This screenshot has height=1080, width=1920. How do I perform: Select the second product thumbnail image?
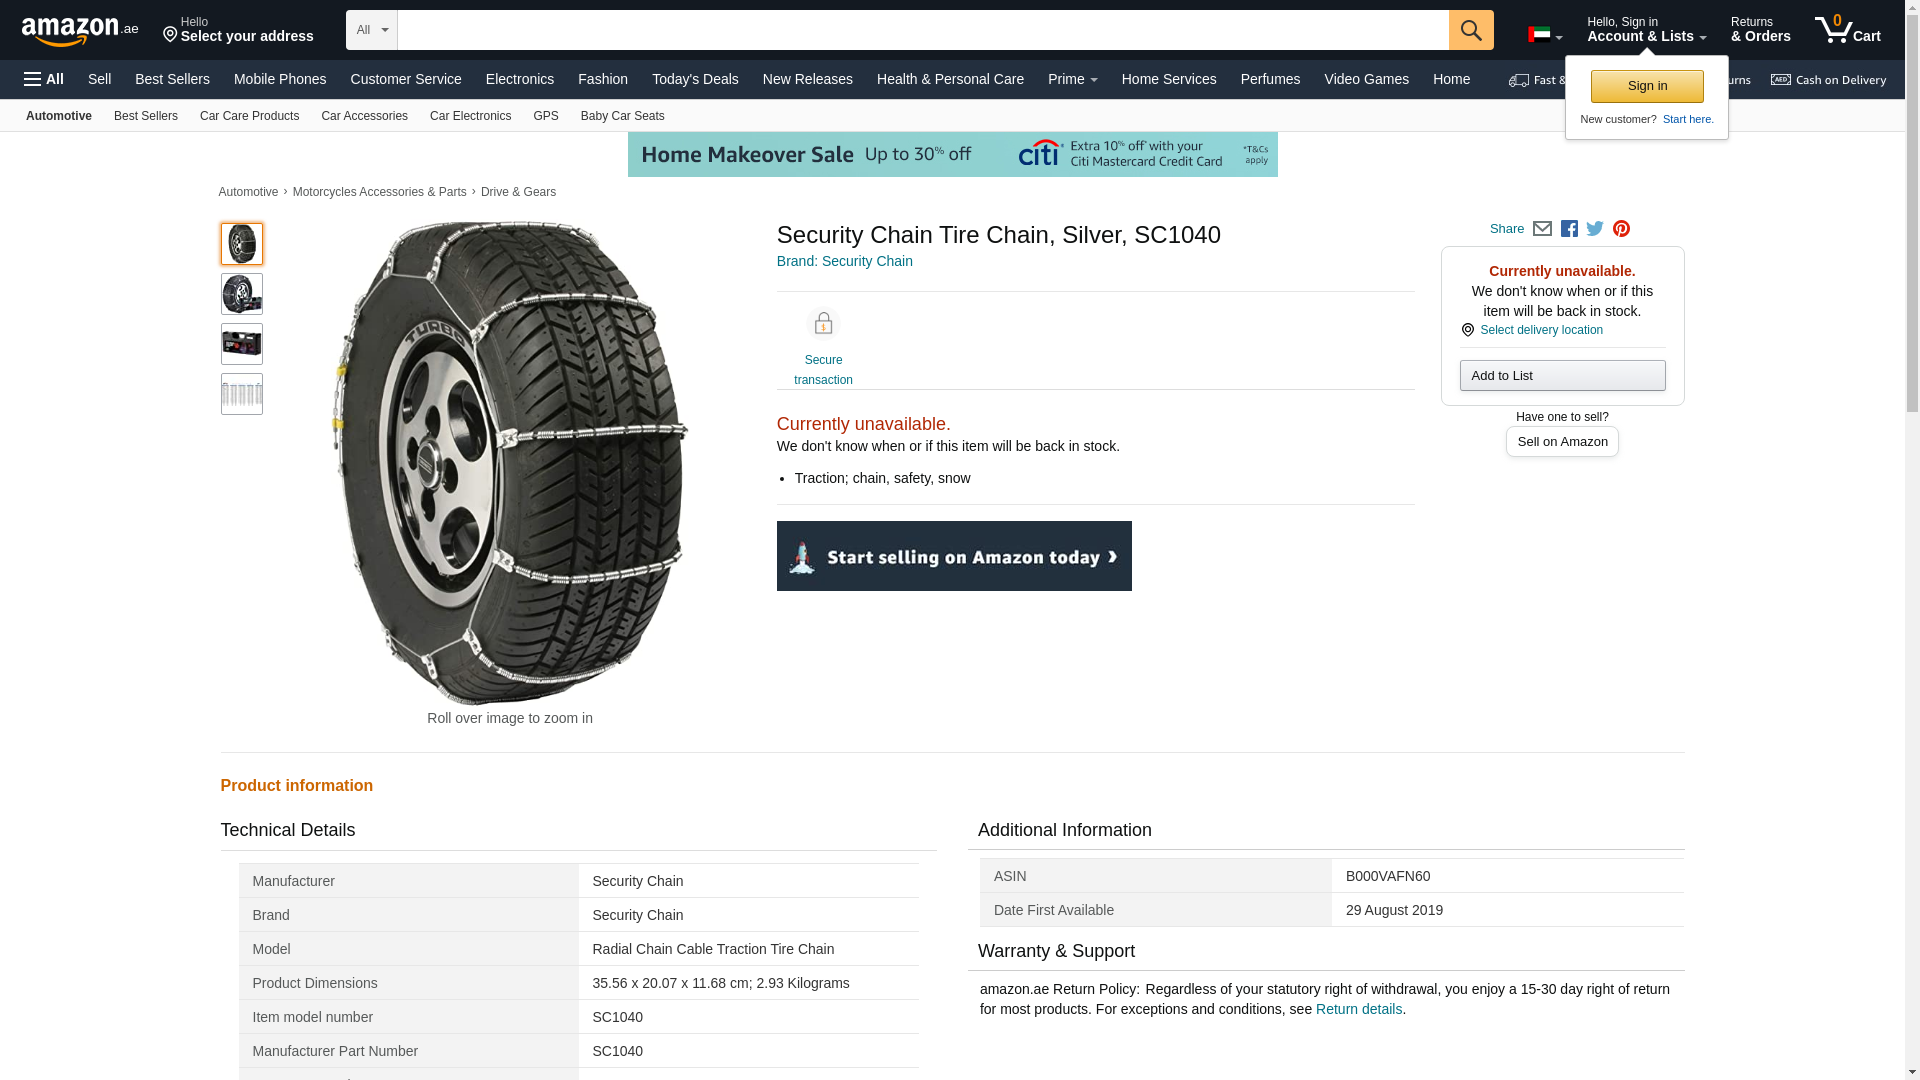pos(242,294)
